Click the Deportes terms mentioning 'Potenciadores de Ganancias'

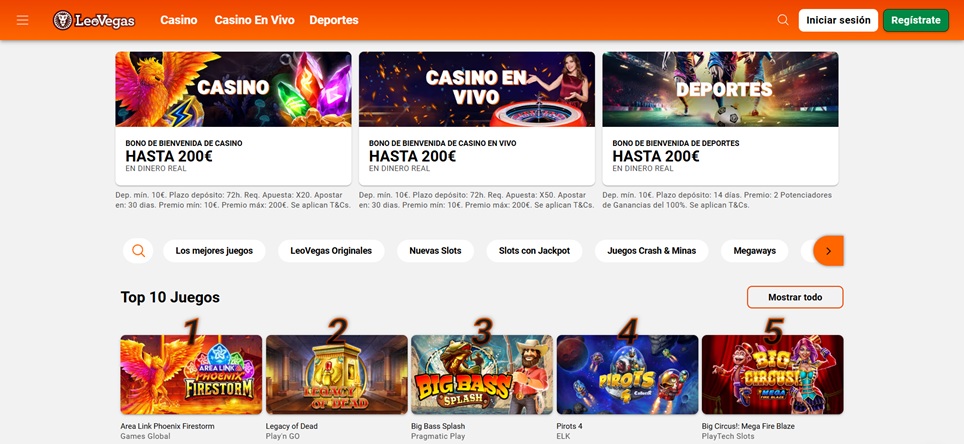717,200
